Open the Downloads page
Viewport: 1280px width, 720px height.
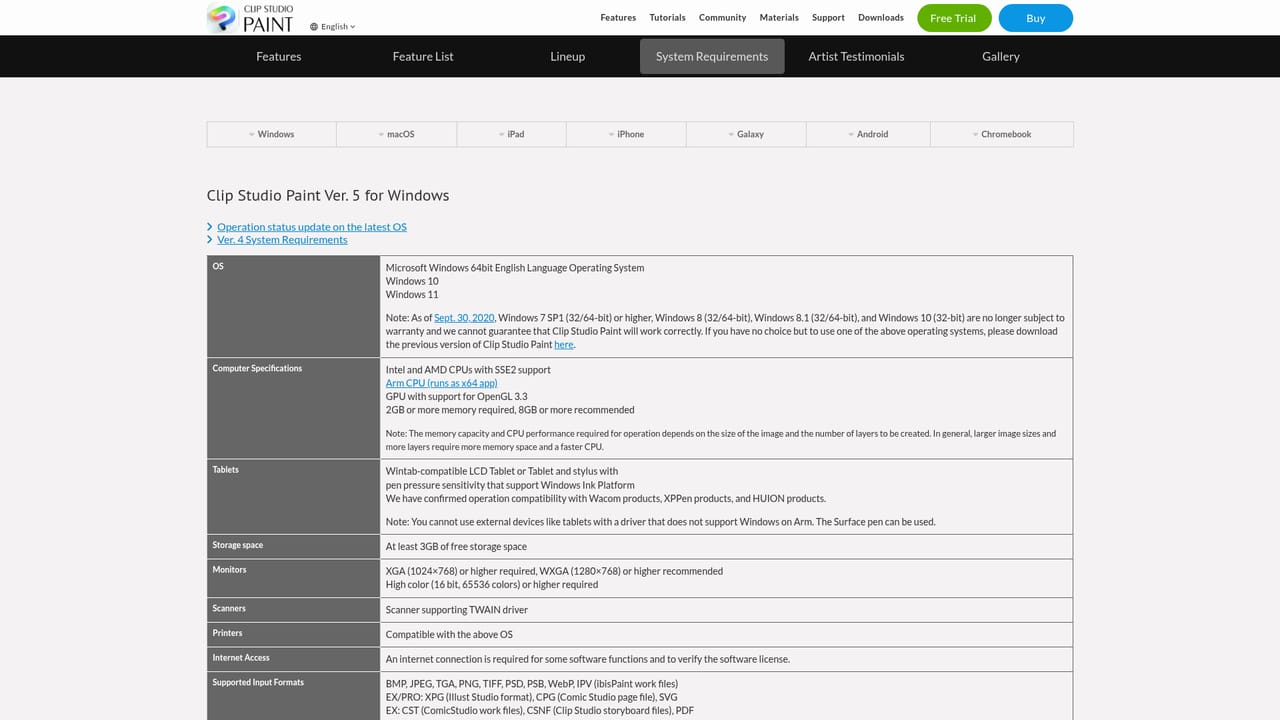click(881, 18)
